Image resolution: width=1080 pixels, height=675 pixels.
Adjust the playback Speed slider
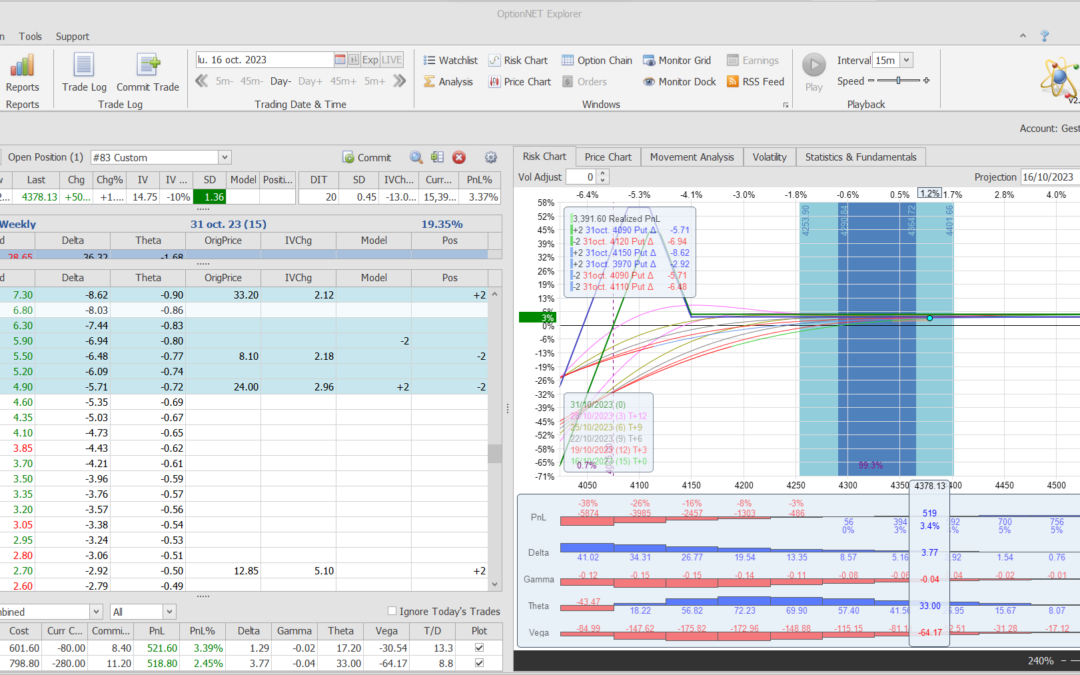(897, 81)
